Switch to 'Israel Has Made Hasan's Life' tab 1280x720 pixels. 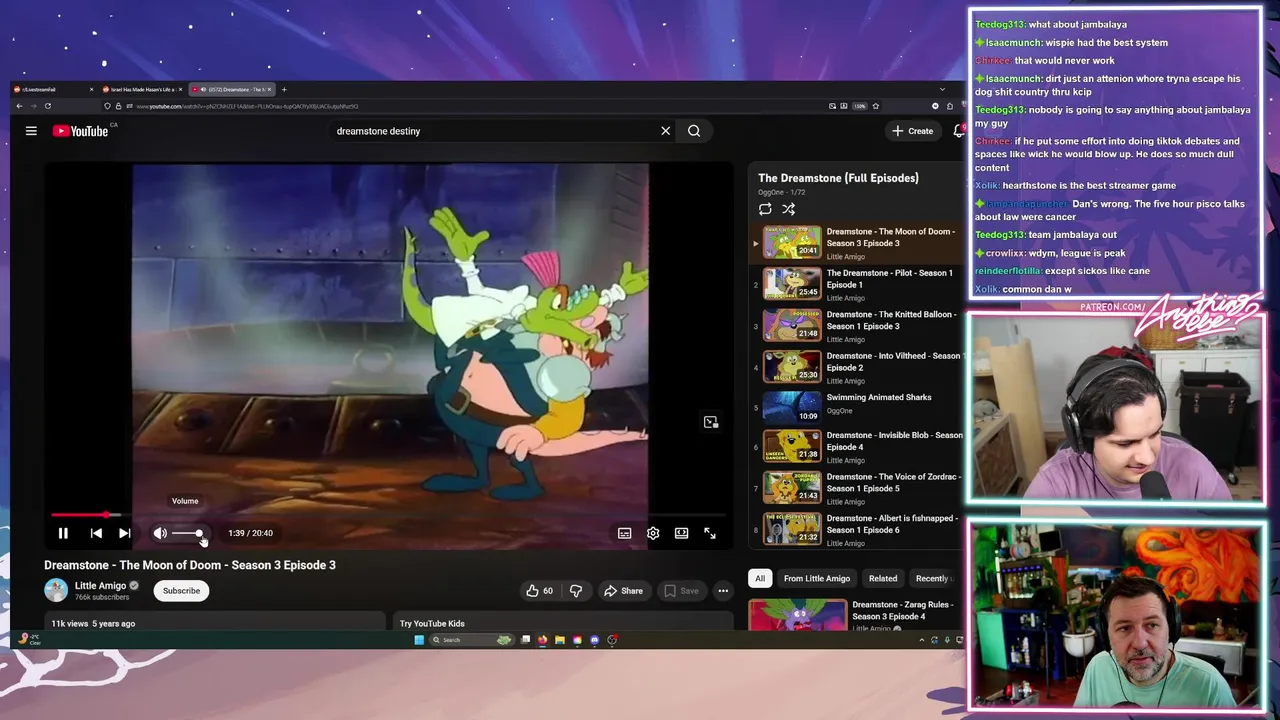click(142, 89)
